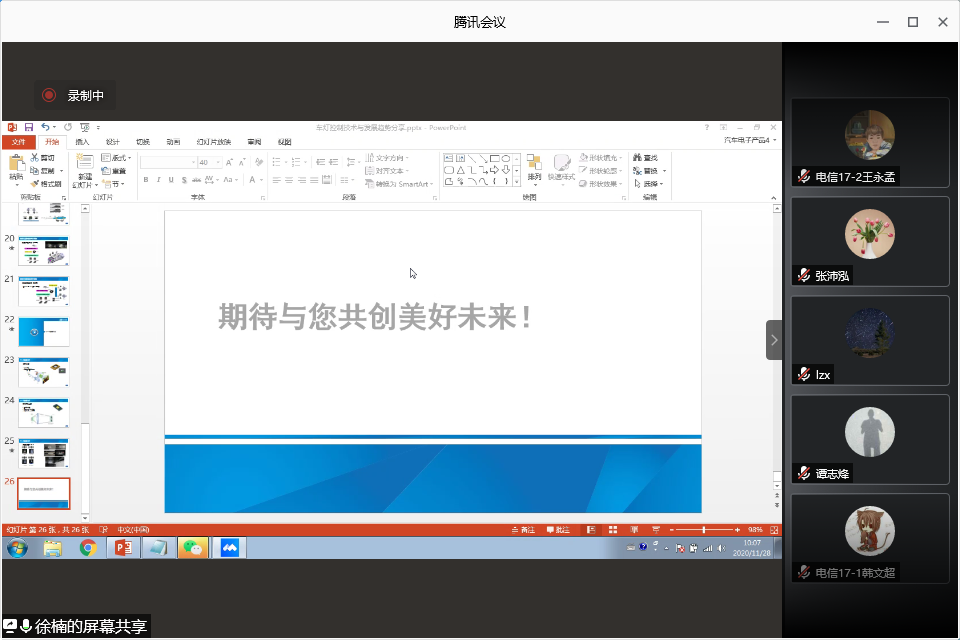Click the Find button in editing group
The width and height of the screenshot is (960, 640).
pyautogui.click(x=650, y=158)
